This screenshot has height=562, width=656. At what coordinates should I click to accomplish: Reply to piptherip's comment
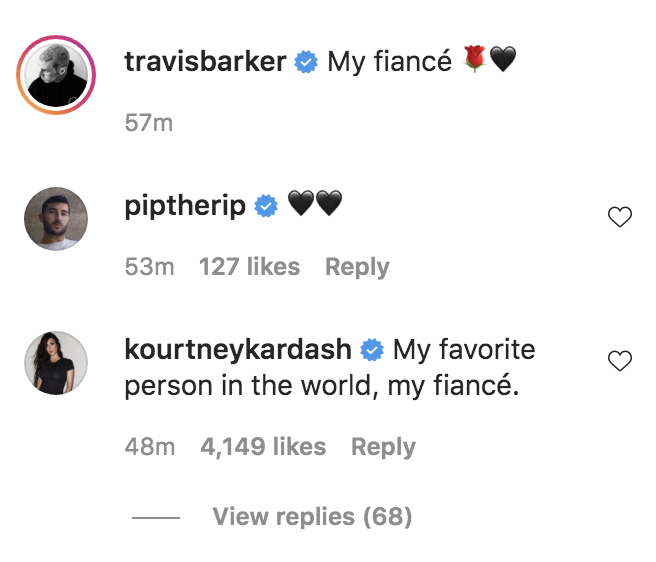tap(357, 267)
